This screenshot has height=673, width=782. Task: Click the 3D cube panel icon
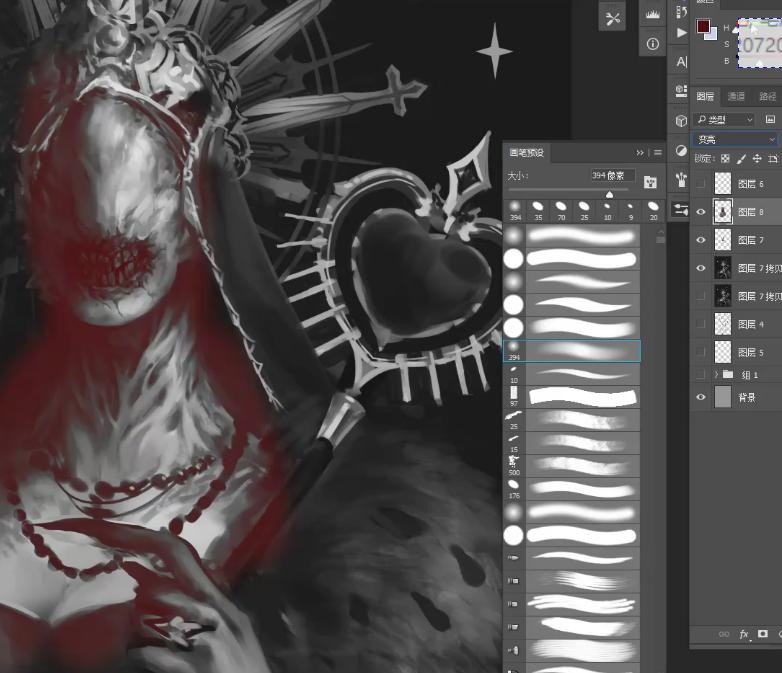coord(682,121)
